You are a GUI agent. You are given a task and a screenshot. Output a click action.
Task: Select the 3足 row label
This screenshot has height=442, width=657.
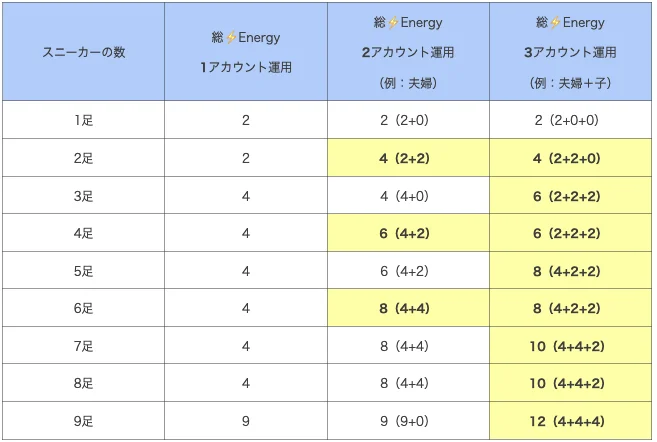click(x=83, y=196)
